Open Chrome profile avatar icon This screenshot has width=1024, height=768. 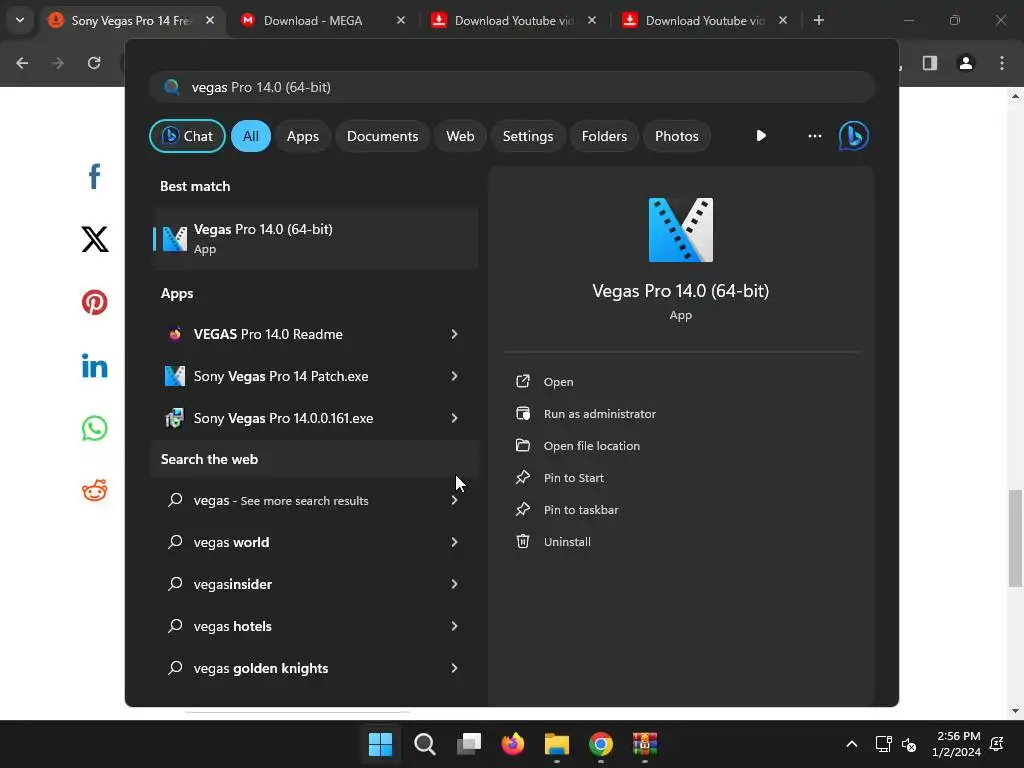coord(966,63)
